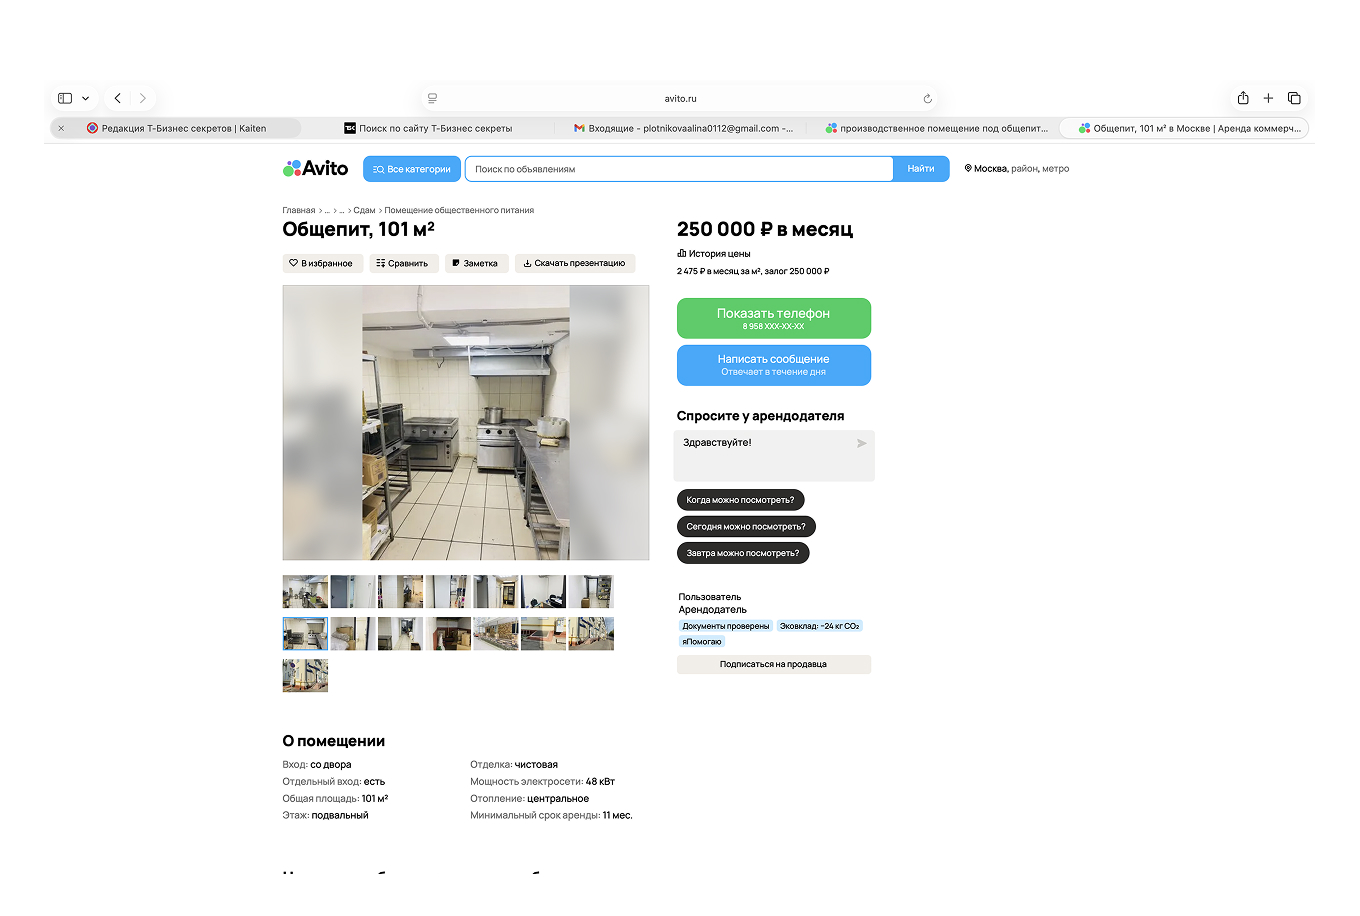Send message with arrow icon in chat box

[x=862, y=443]
